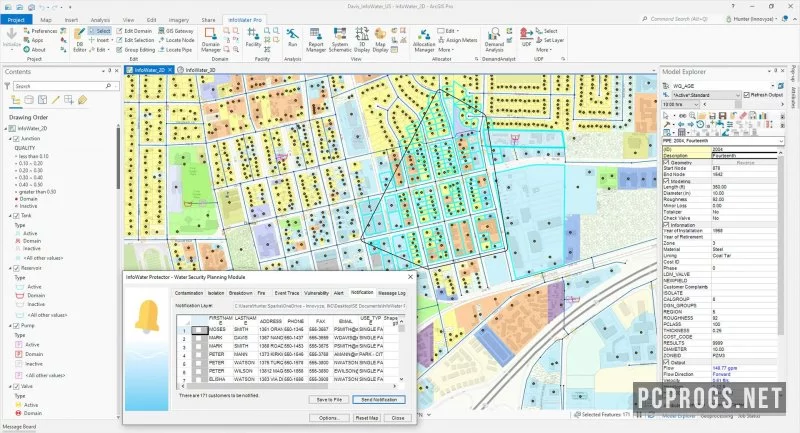The image size is (800, 433).
Task: Open the Hunter user account dropdown
Action: coord(752,19)
